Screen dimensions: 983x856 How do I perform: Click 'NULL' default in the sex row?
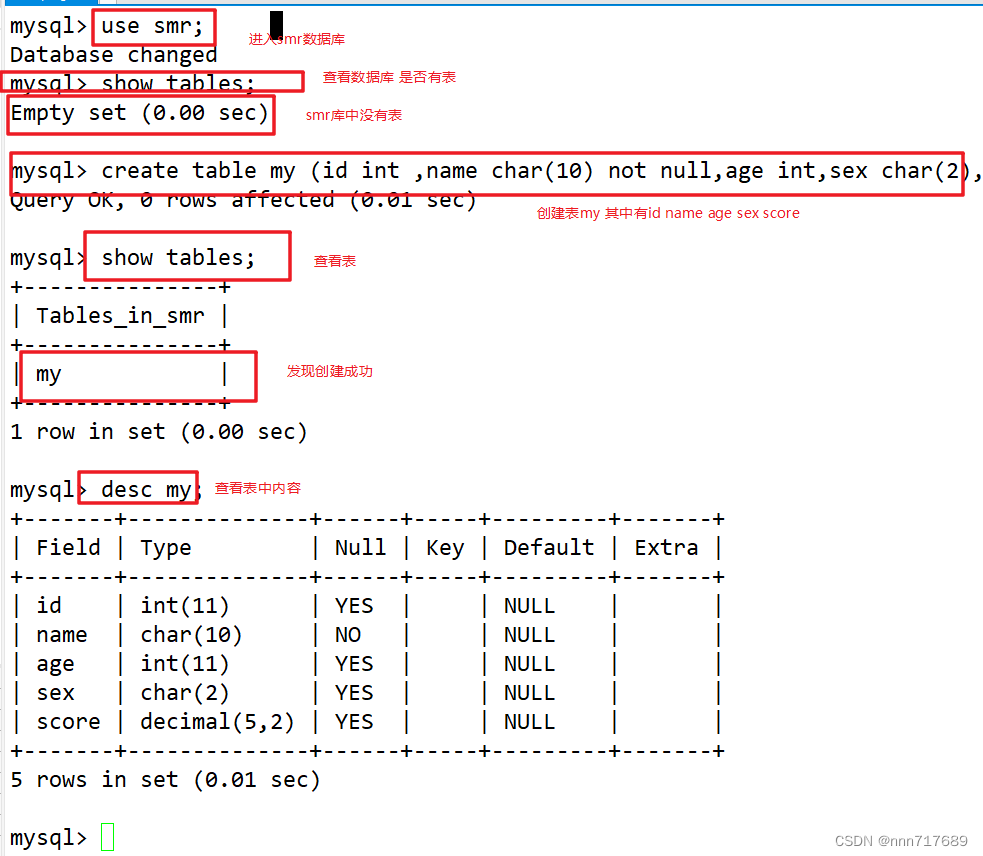pyautogui.click(x=530, y=693)
